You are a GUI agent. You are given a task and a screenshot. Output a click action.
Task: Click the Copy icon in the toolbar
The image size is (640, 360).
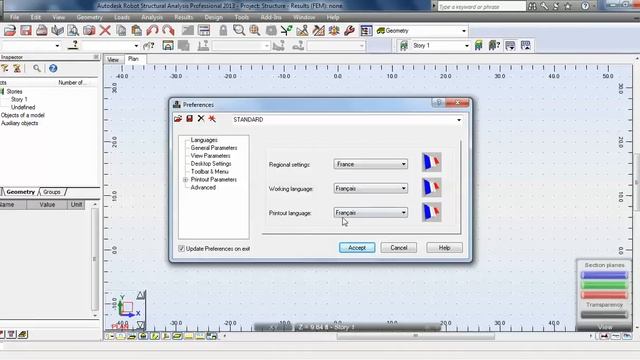click(x=121, y=30)
